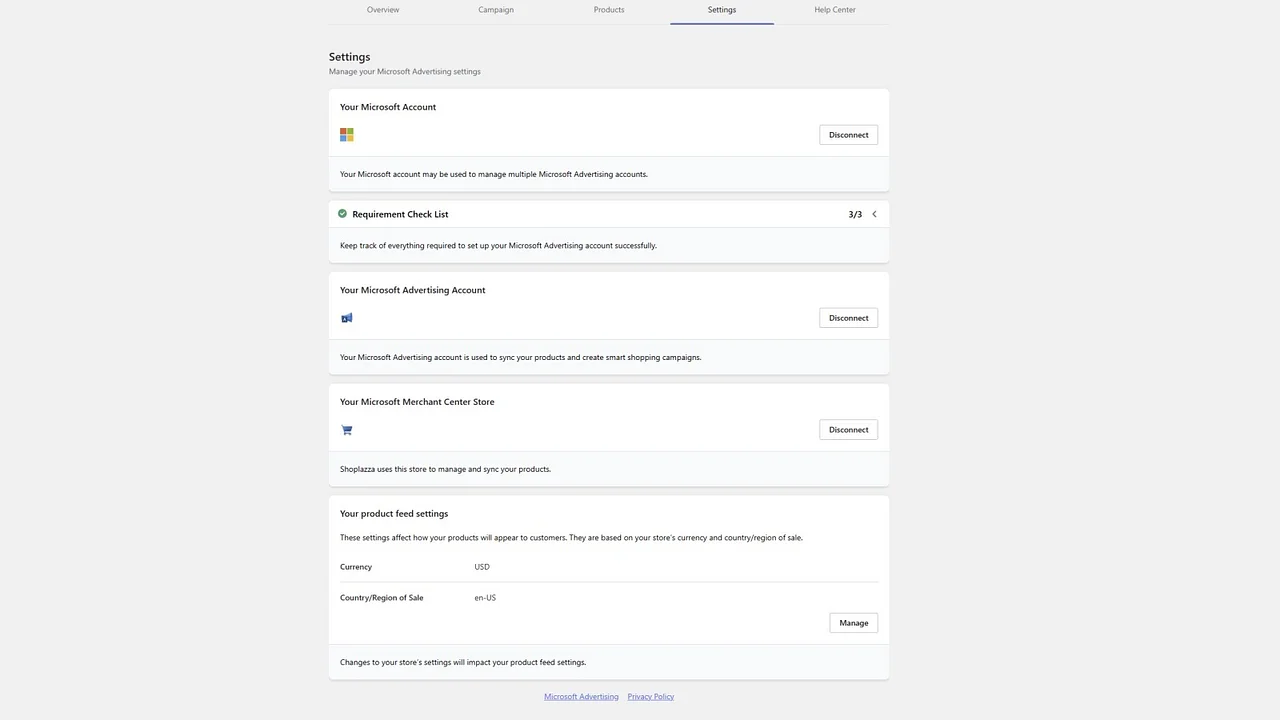Screen dimensions: 1280x720
Task: Disconnect the Microsoft Advertising account
Action: (x=848, y=317)
